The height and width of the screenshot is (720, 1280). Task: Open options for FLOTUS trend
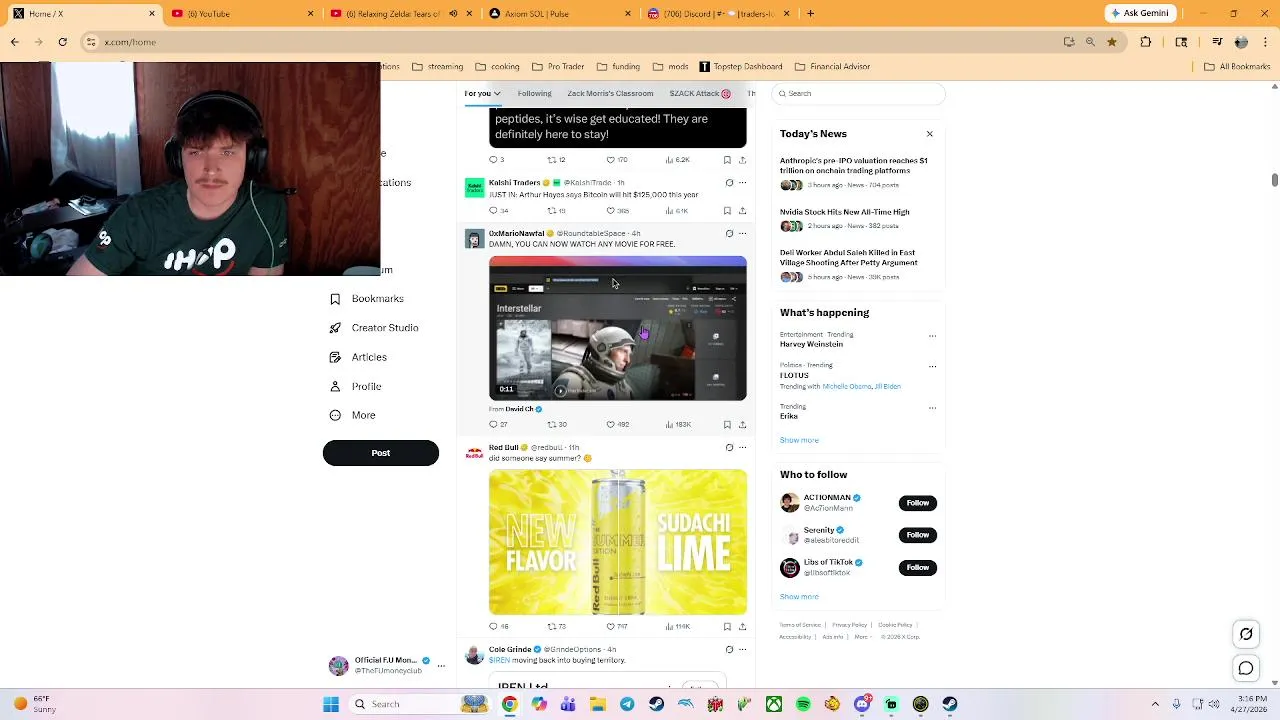(x=932, y=366)
